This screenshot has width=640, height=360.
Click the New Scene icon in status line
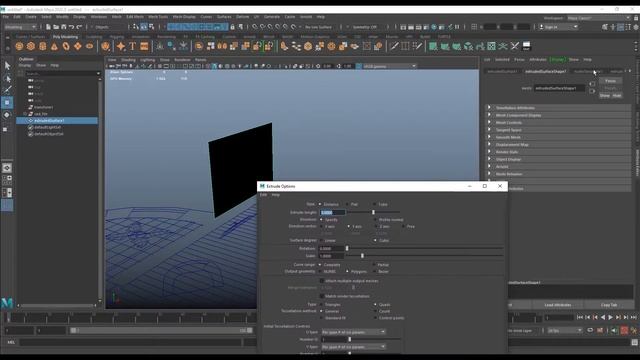[x=48, y=27]
